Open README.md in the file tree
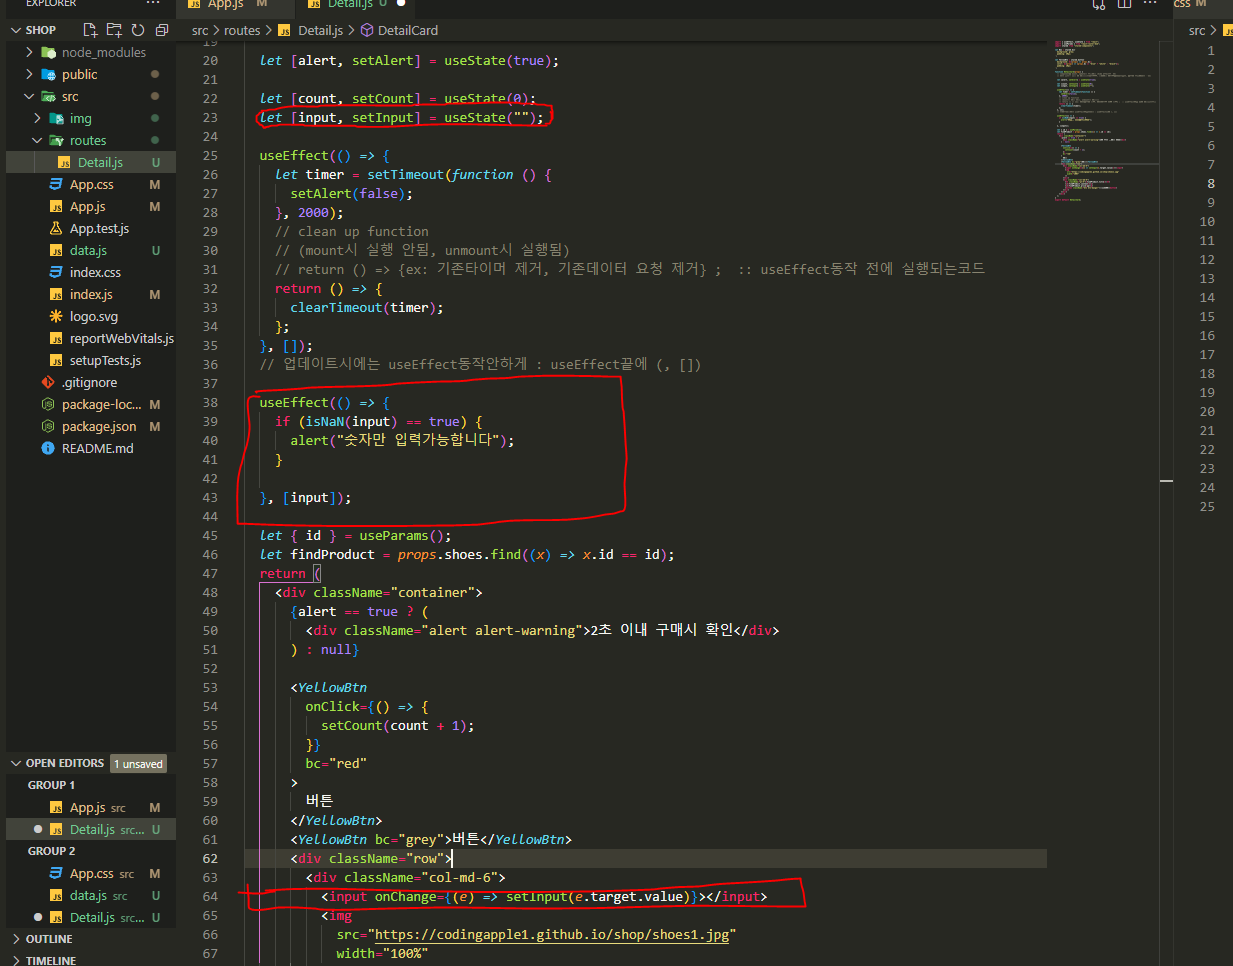Viewport: 1233px width, 966px height. [x=97, y=448]
